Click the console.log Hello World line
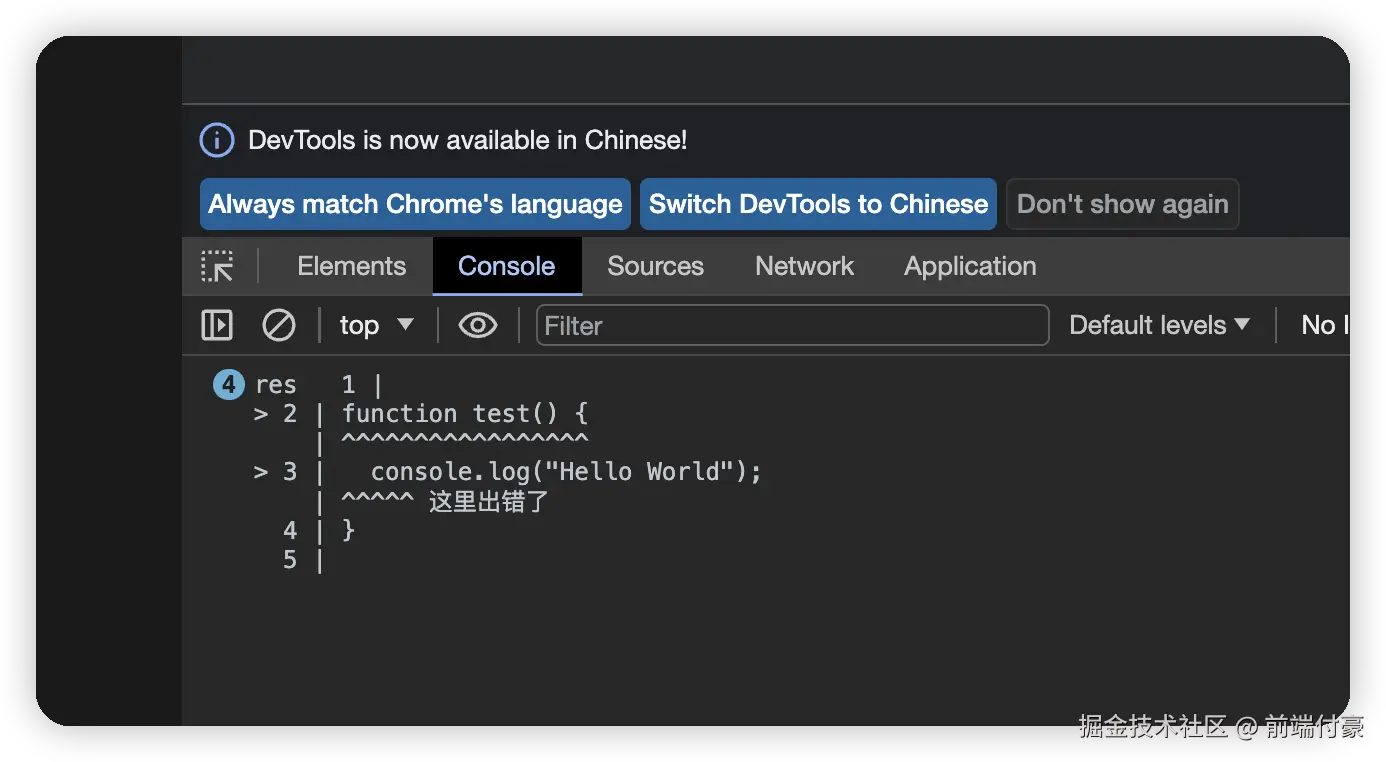1386x762 pixels. 566,472
